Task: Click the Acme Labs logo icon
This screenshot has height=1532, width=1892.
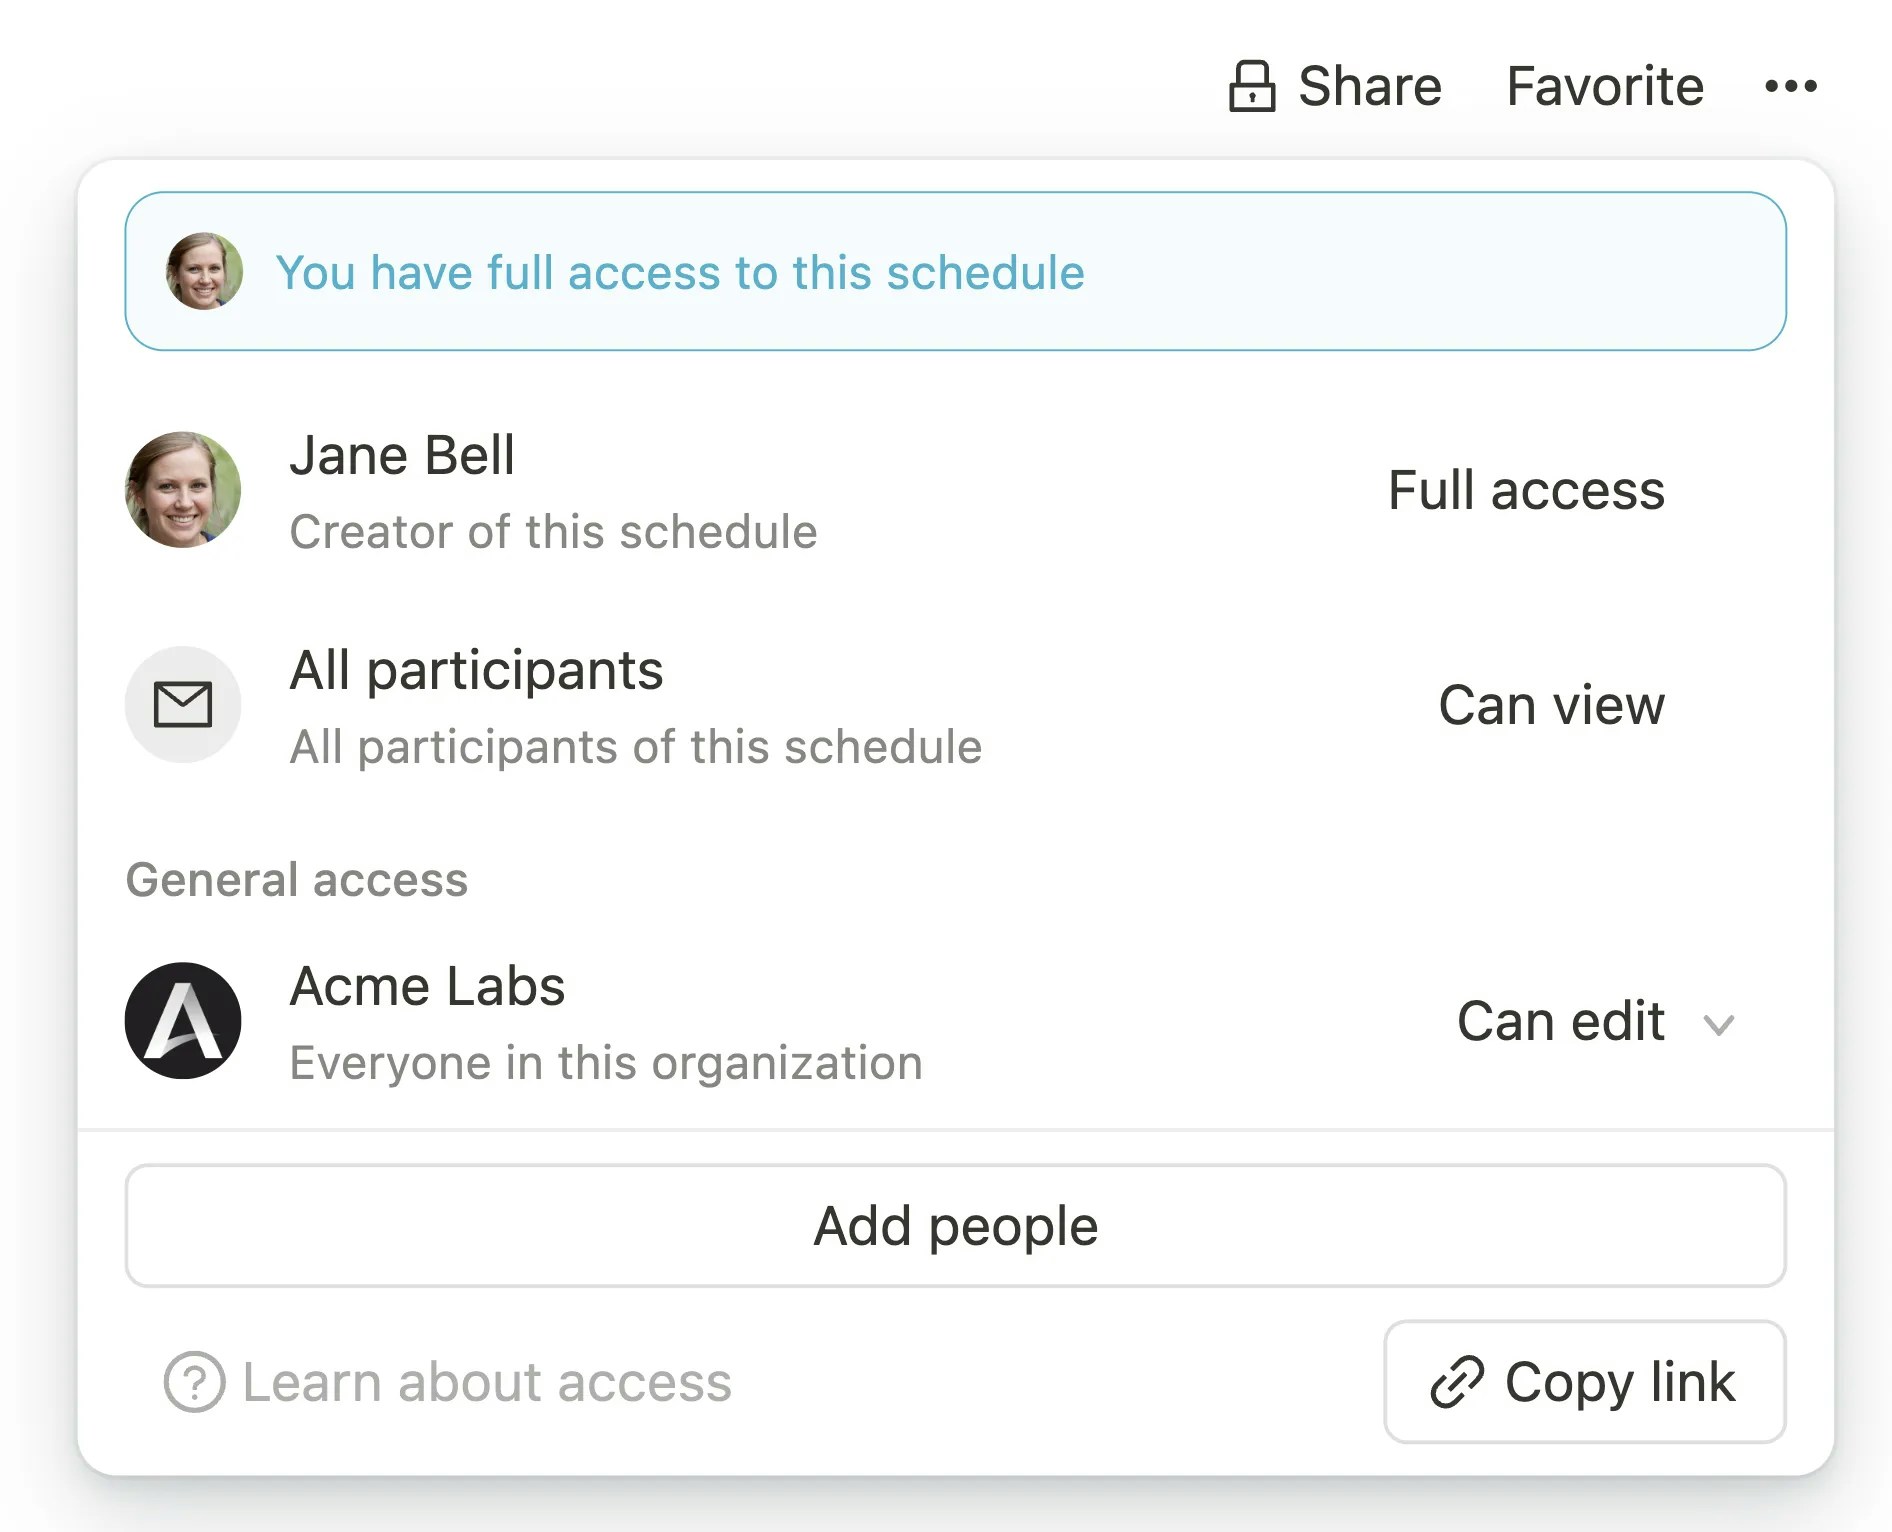Action: 183,1021
